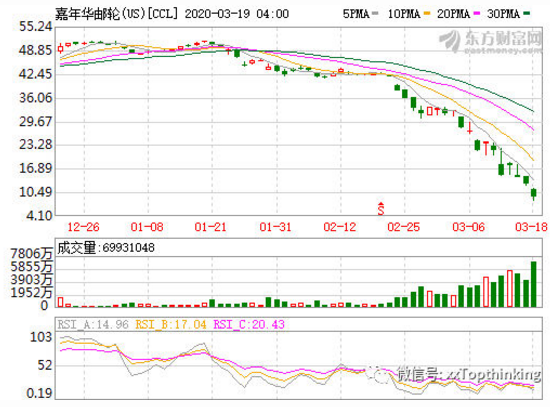Select the 5855万 volume axis label
550x407 pixels.
(x=32, y=267)
